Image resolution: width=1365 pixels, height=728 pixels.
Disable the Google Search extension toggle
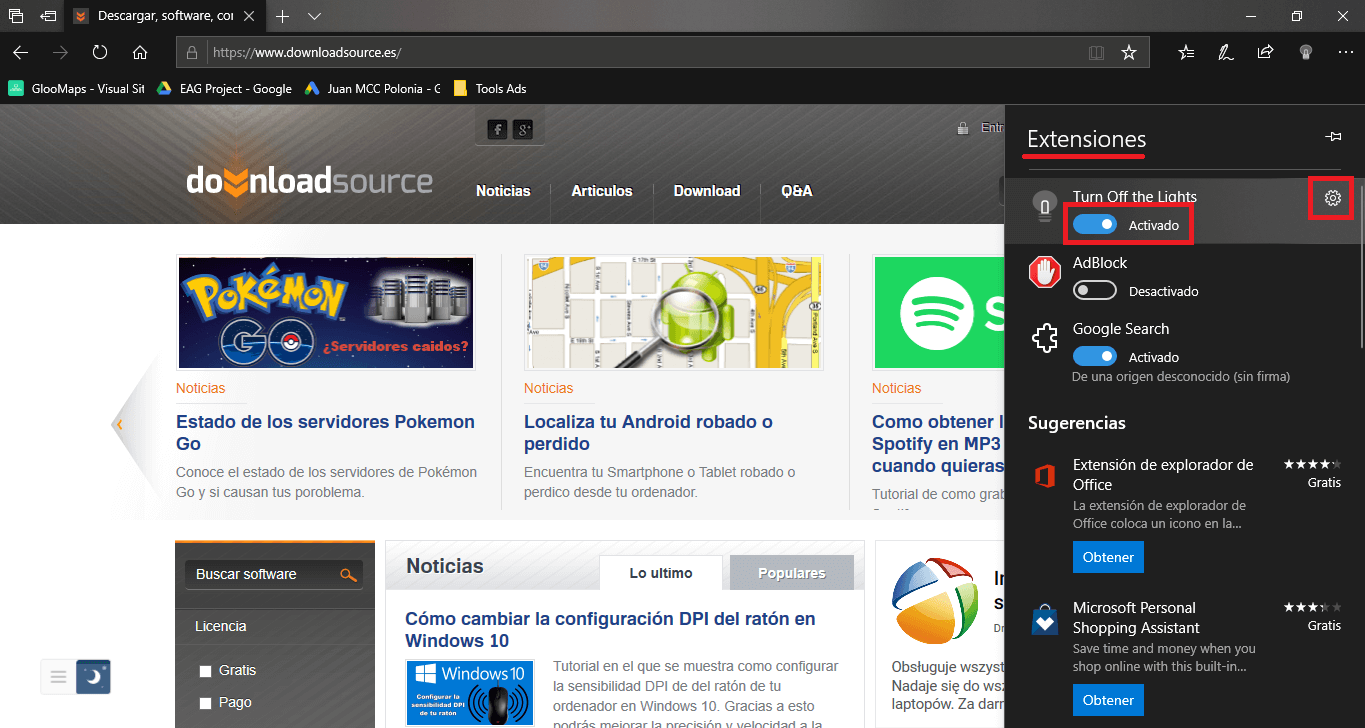(x=1095, y=357)
